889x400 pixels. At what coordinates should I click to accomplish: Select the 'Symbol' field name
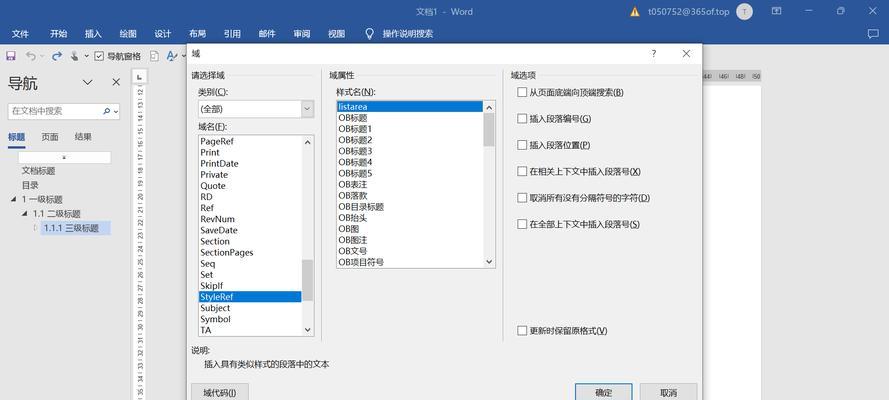point(215,320)
